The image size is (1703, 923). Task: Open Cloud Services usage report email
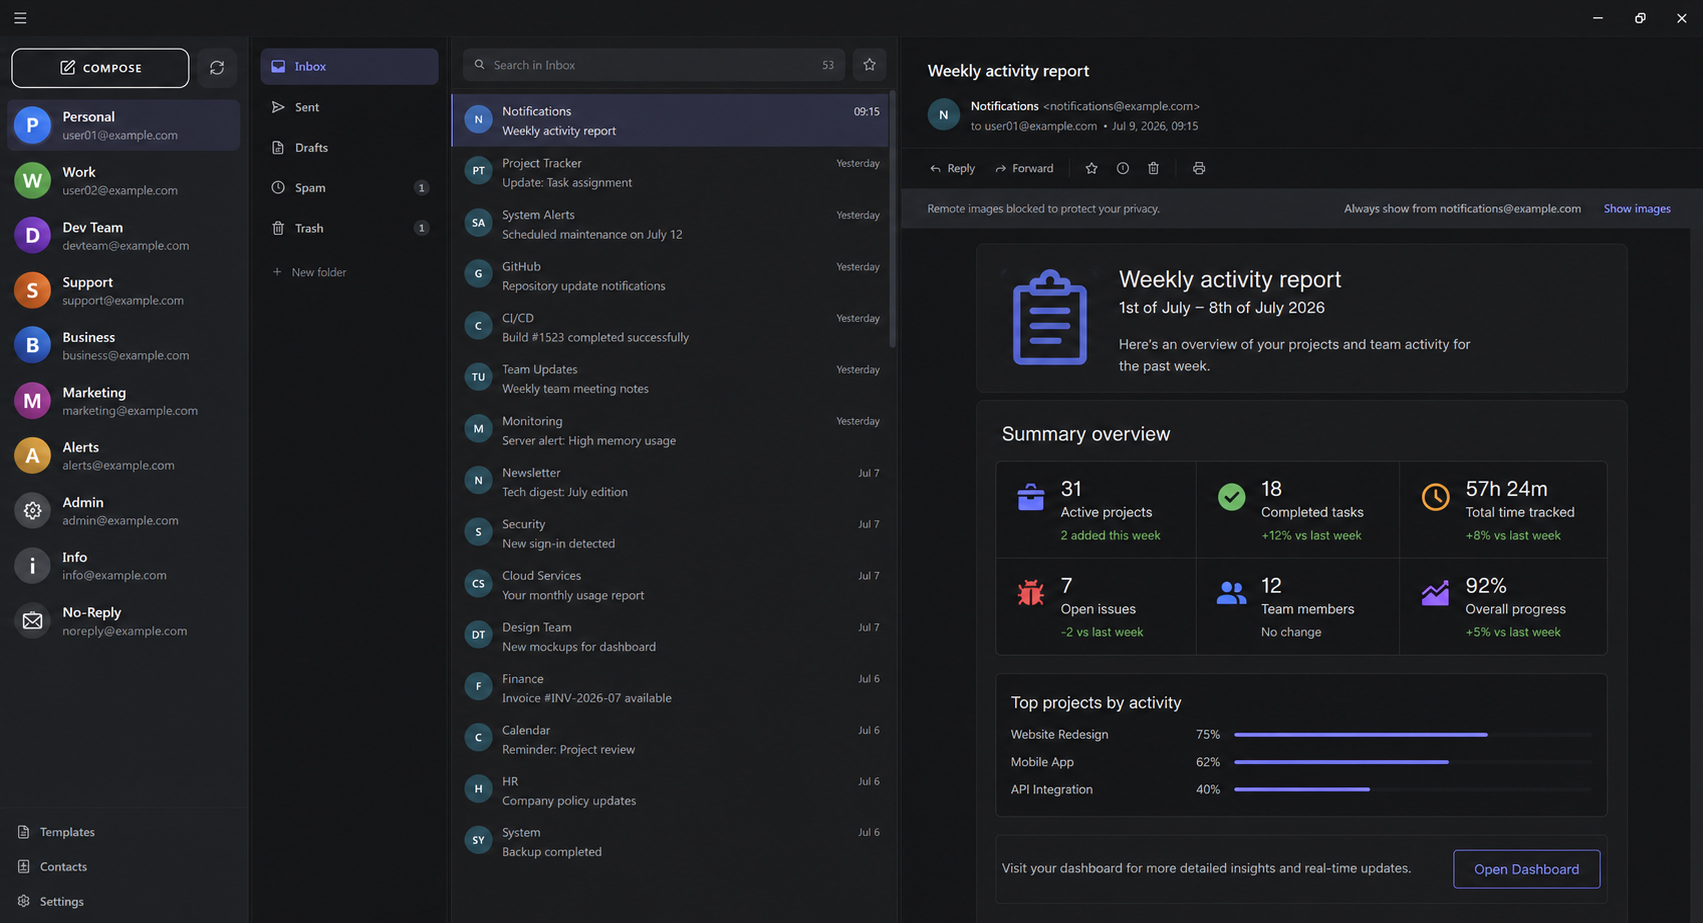tap(670, 585)
